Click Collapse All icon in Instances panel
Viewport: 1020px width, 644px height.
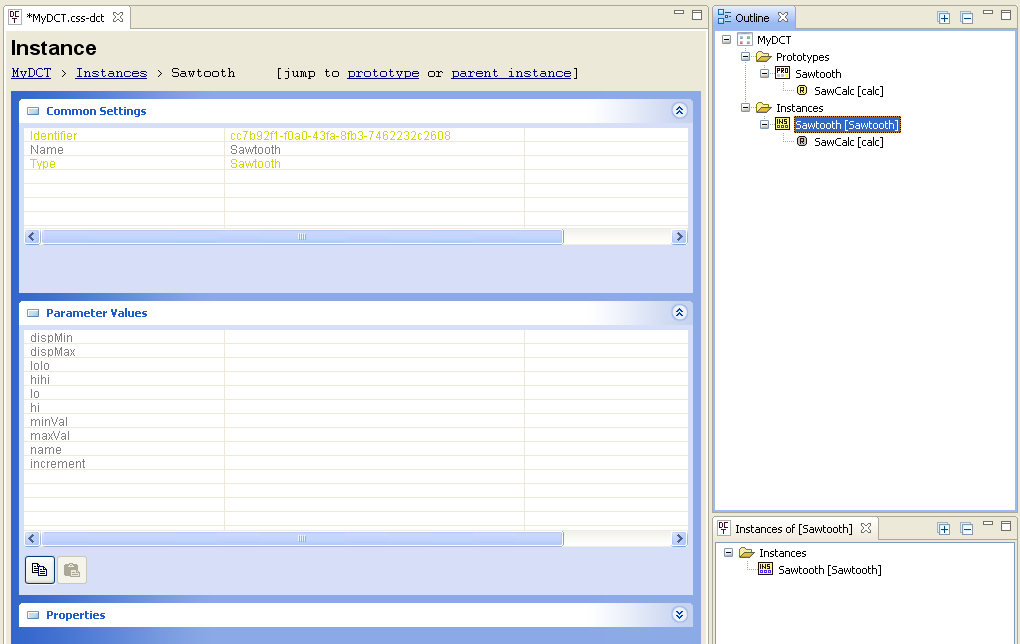966,529
